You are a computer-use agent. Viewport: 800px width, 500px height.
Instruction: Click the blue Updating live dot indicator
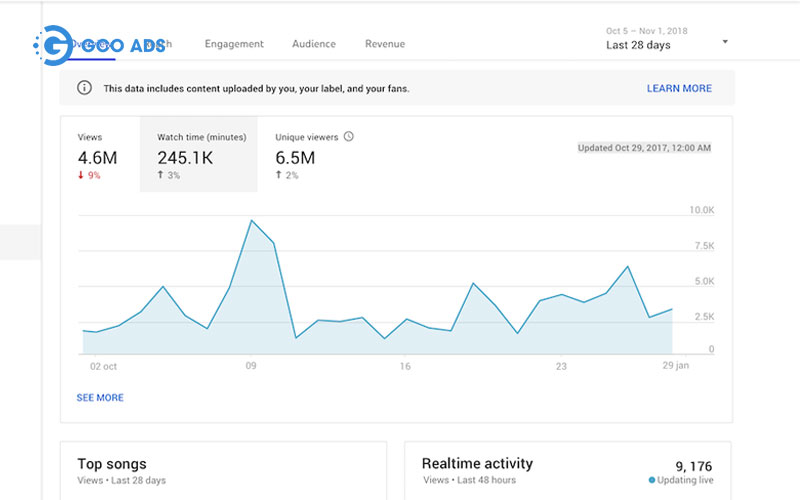(652, 480)
